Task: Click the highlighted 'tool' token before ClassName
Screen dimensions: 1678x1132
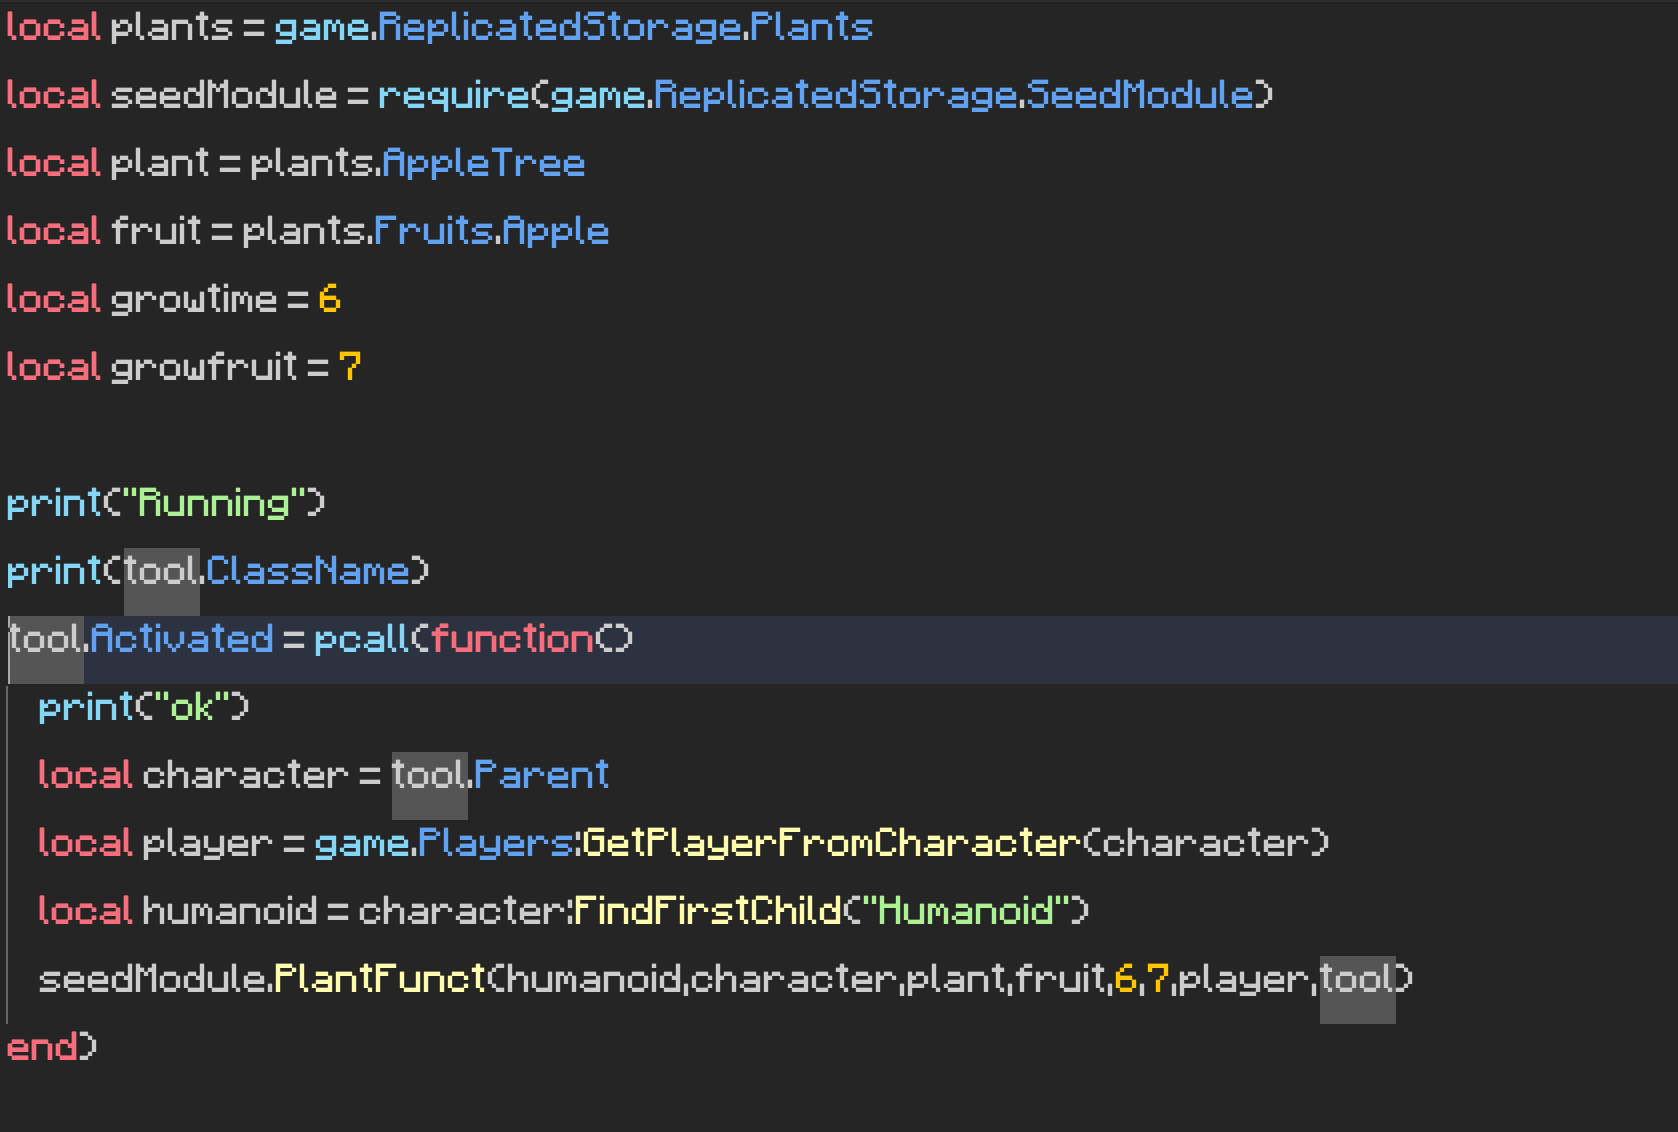Action: (x=160, y=570)
